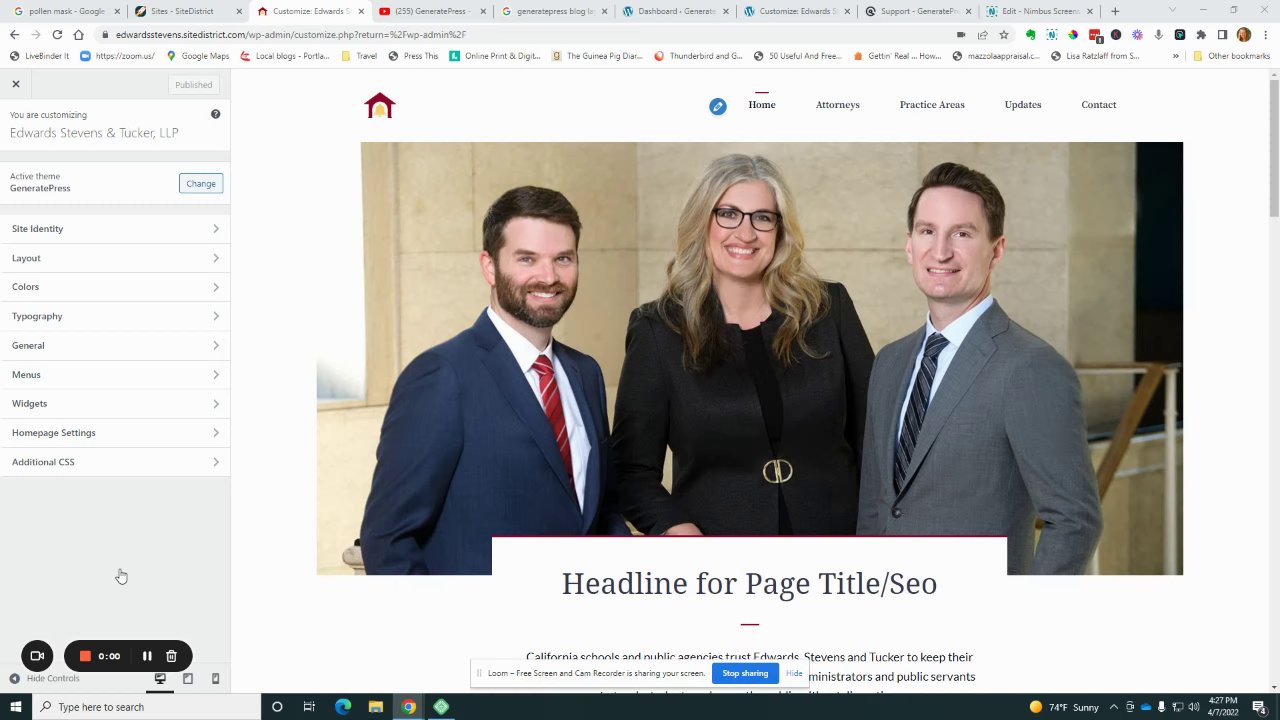The image size is (1280, 720).
Task: Click the blue pencil edit shortcut icon
Action: point(718,106)
